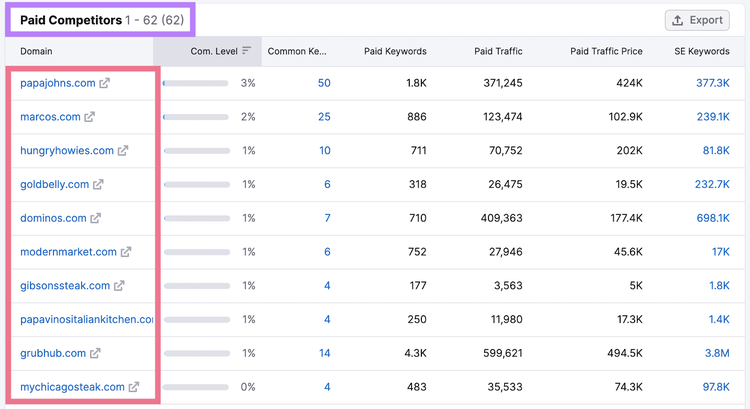Select the 4.3K paid keywords value
The image size is (750, 409).
(x=415, y=353)
